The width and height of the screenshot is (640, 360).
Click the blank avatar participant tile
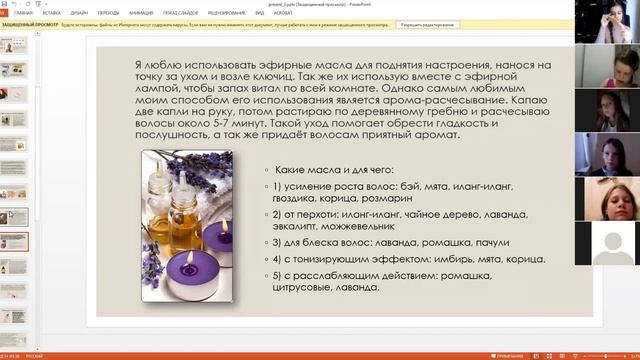point(607,243)
